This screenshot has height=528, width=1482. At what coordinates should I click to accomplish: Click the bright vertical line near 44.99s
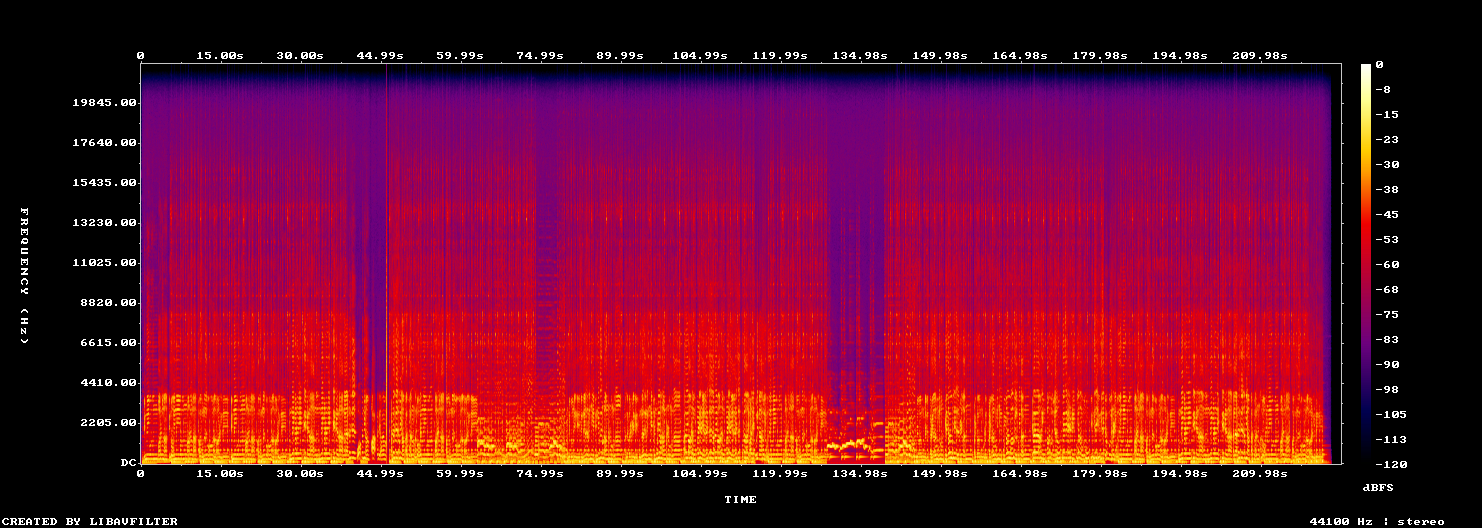tap(387, 264)
